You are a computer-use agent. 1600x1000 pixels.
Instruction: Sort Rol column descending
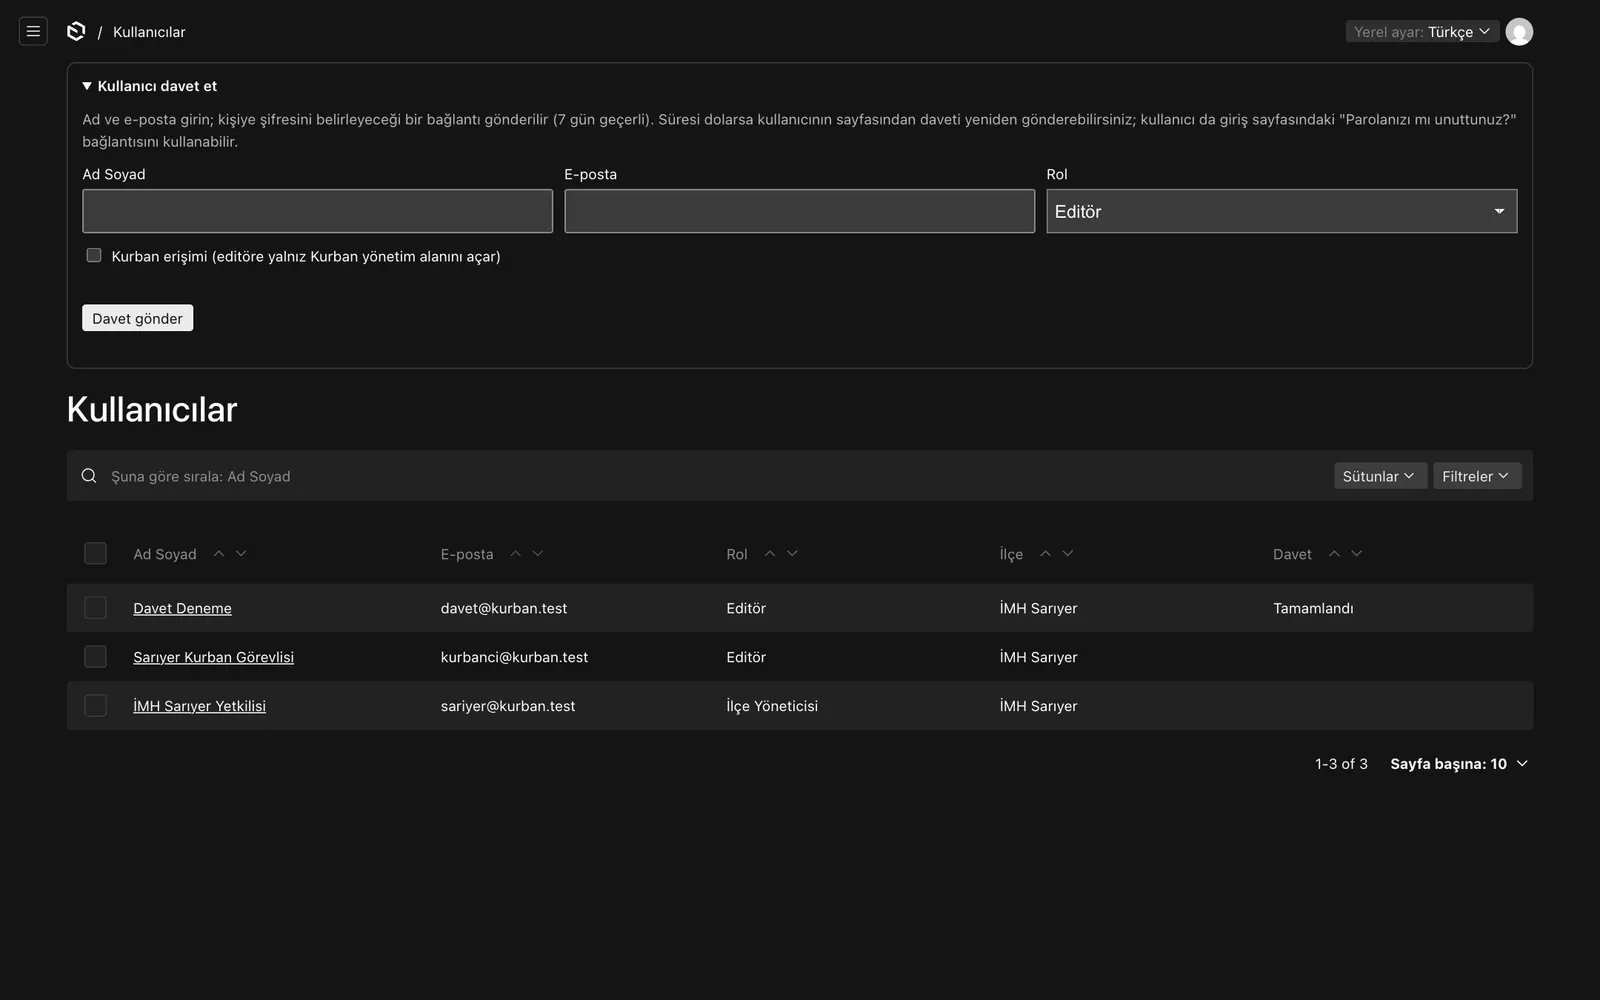792,553
